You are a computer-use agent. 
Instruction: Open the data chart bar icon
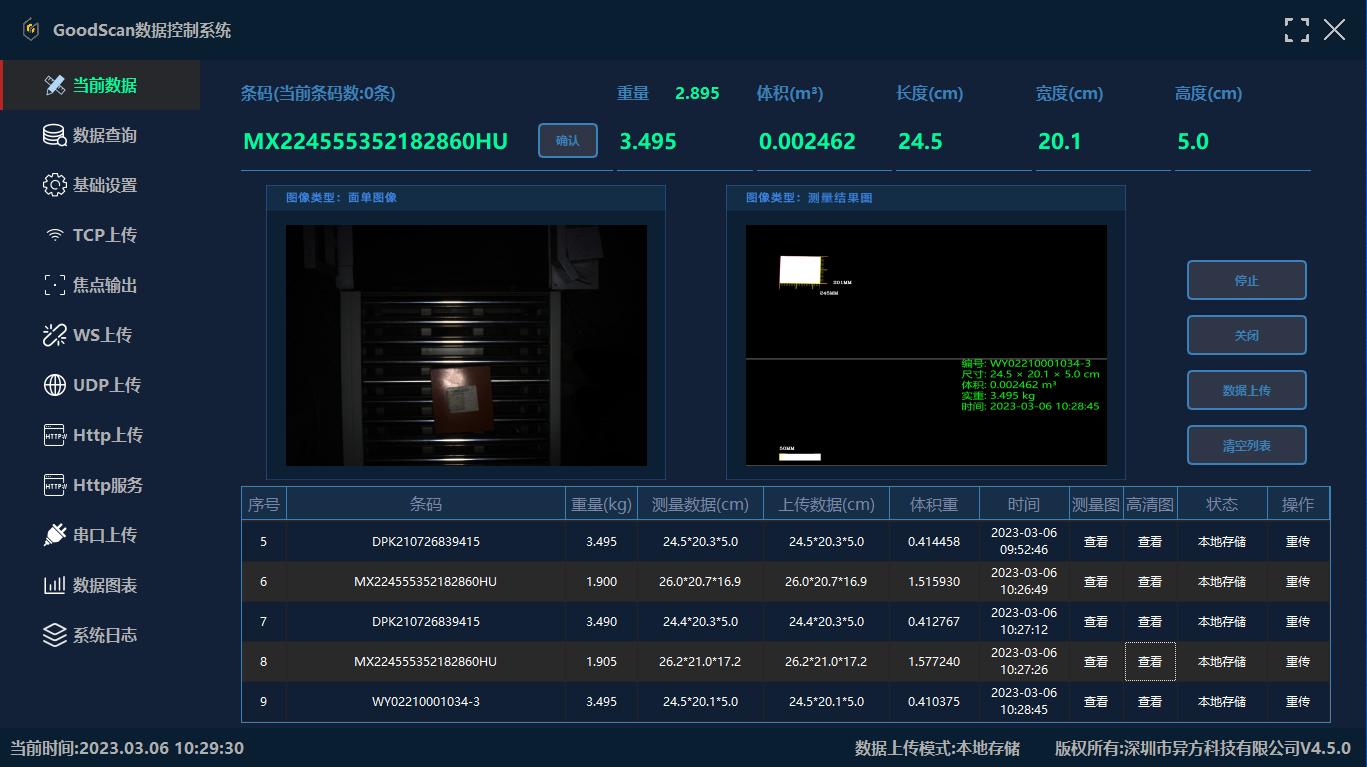click(54, 585)
